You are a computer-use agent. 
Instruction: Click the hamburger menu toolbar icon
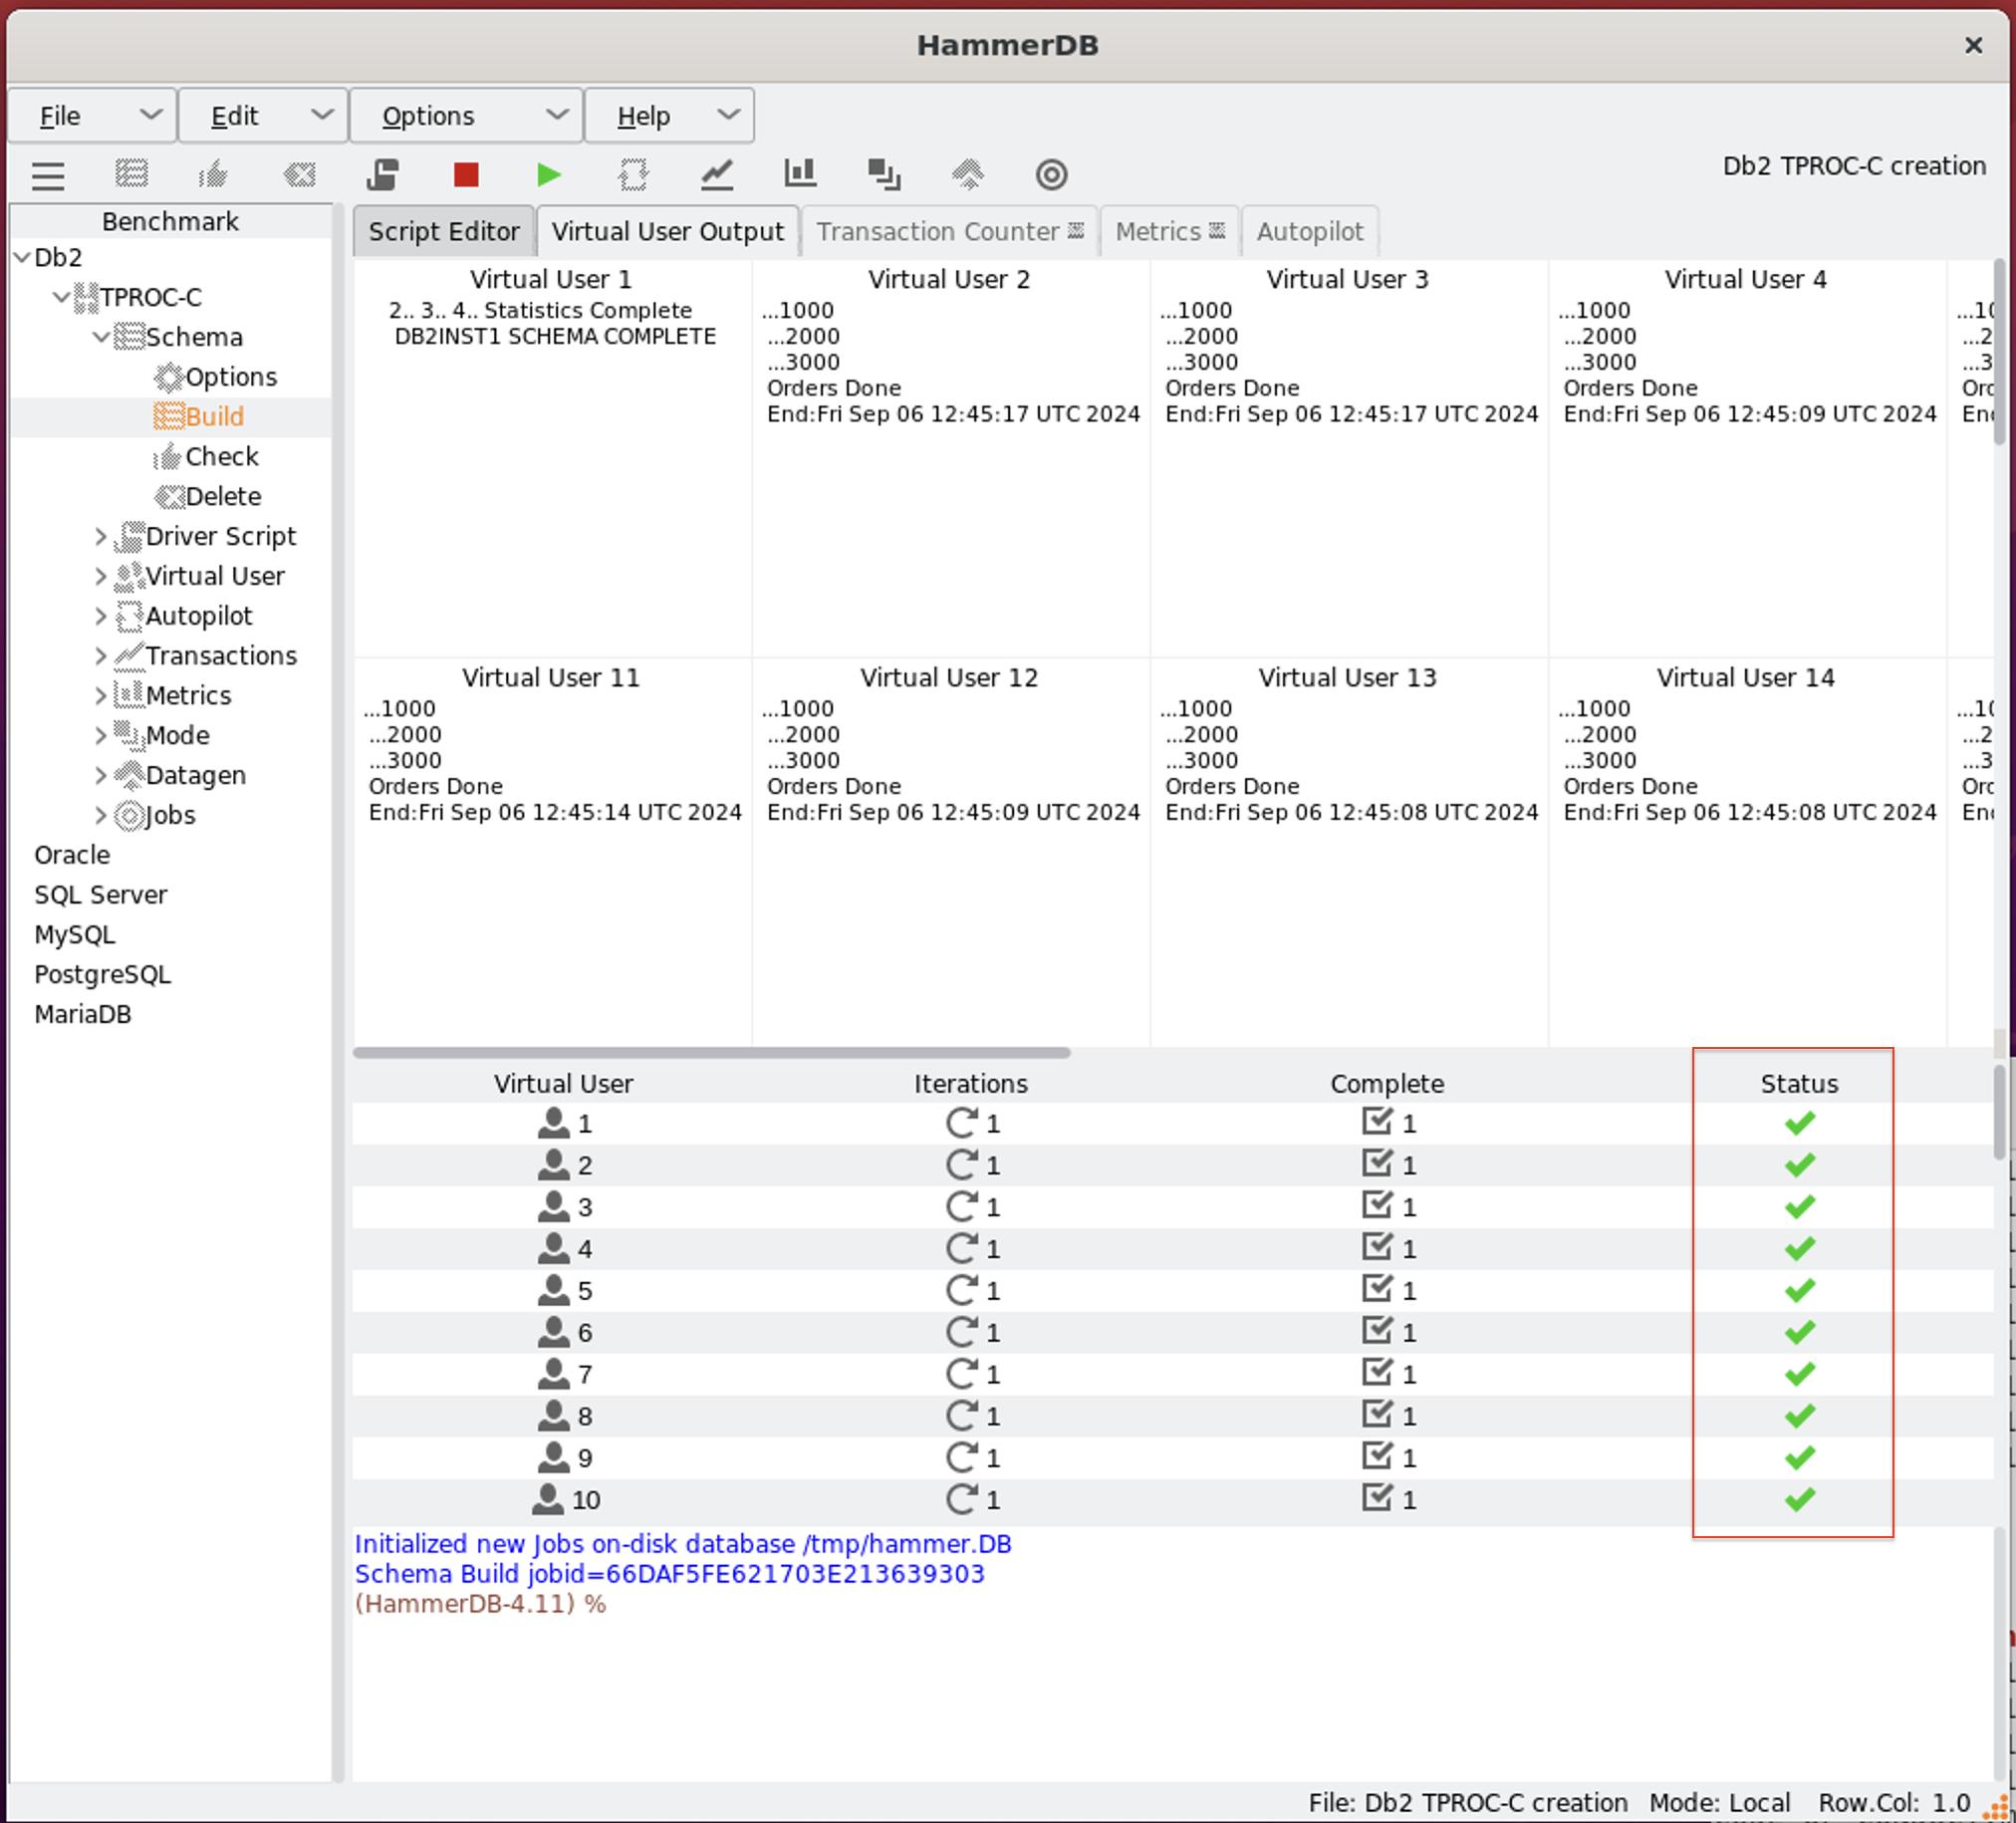click(x=48, y=176)
